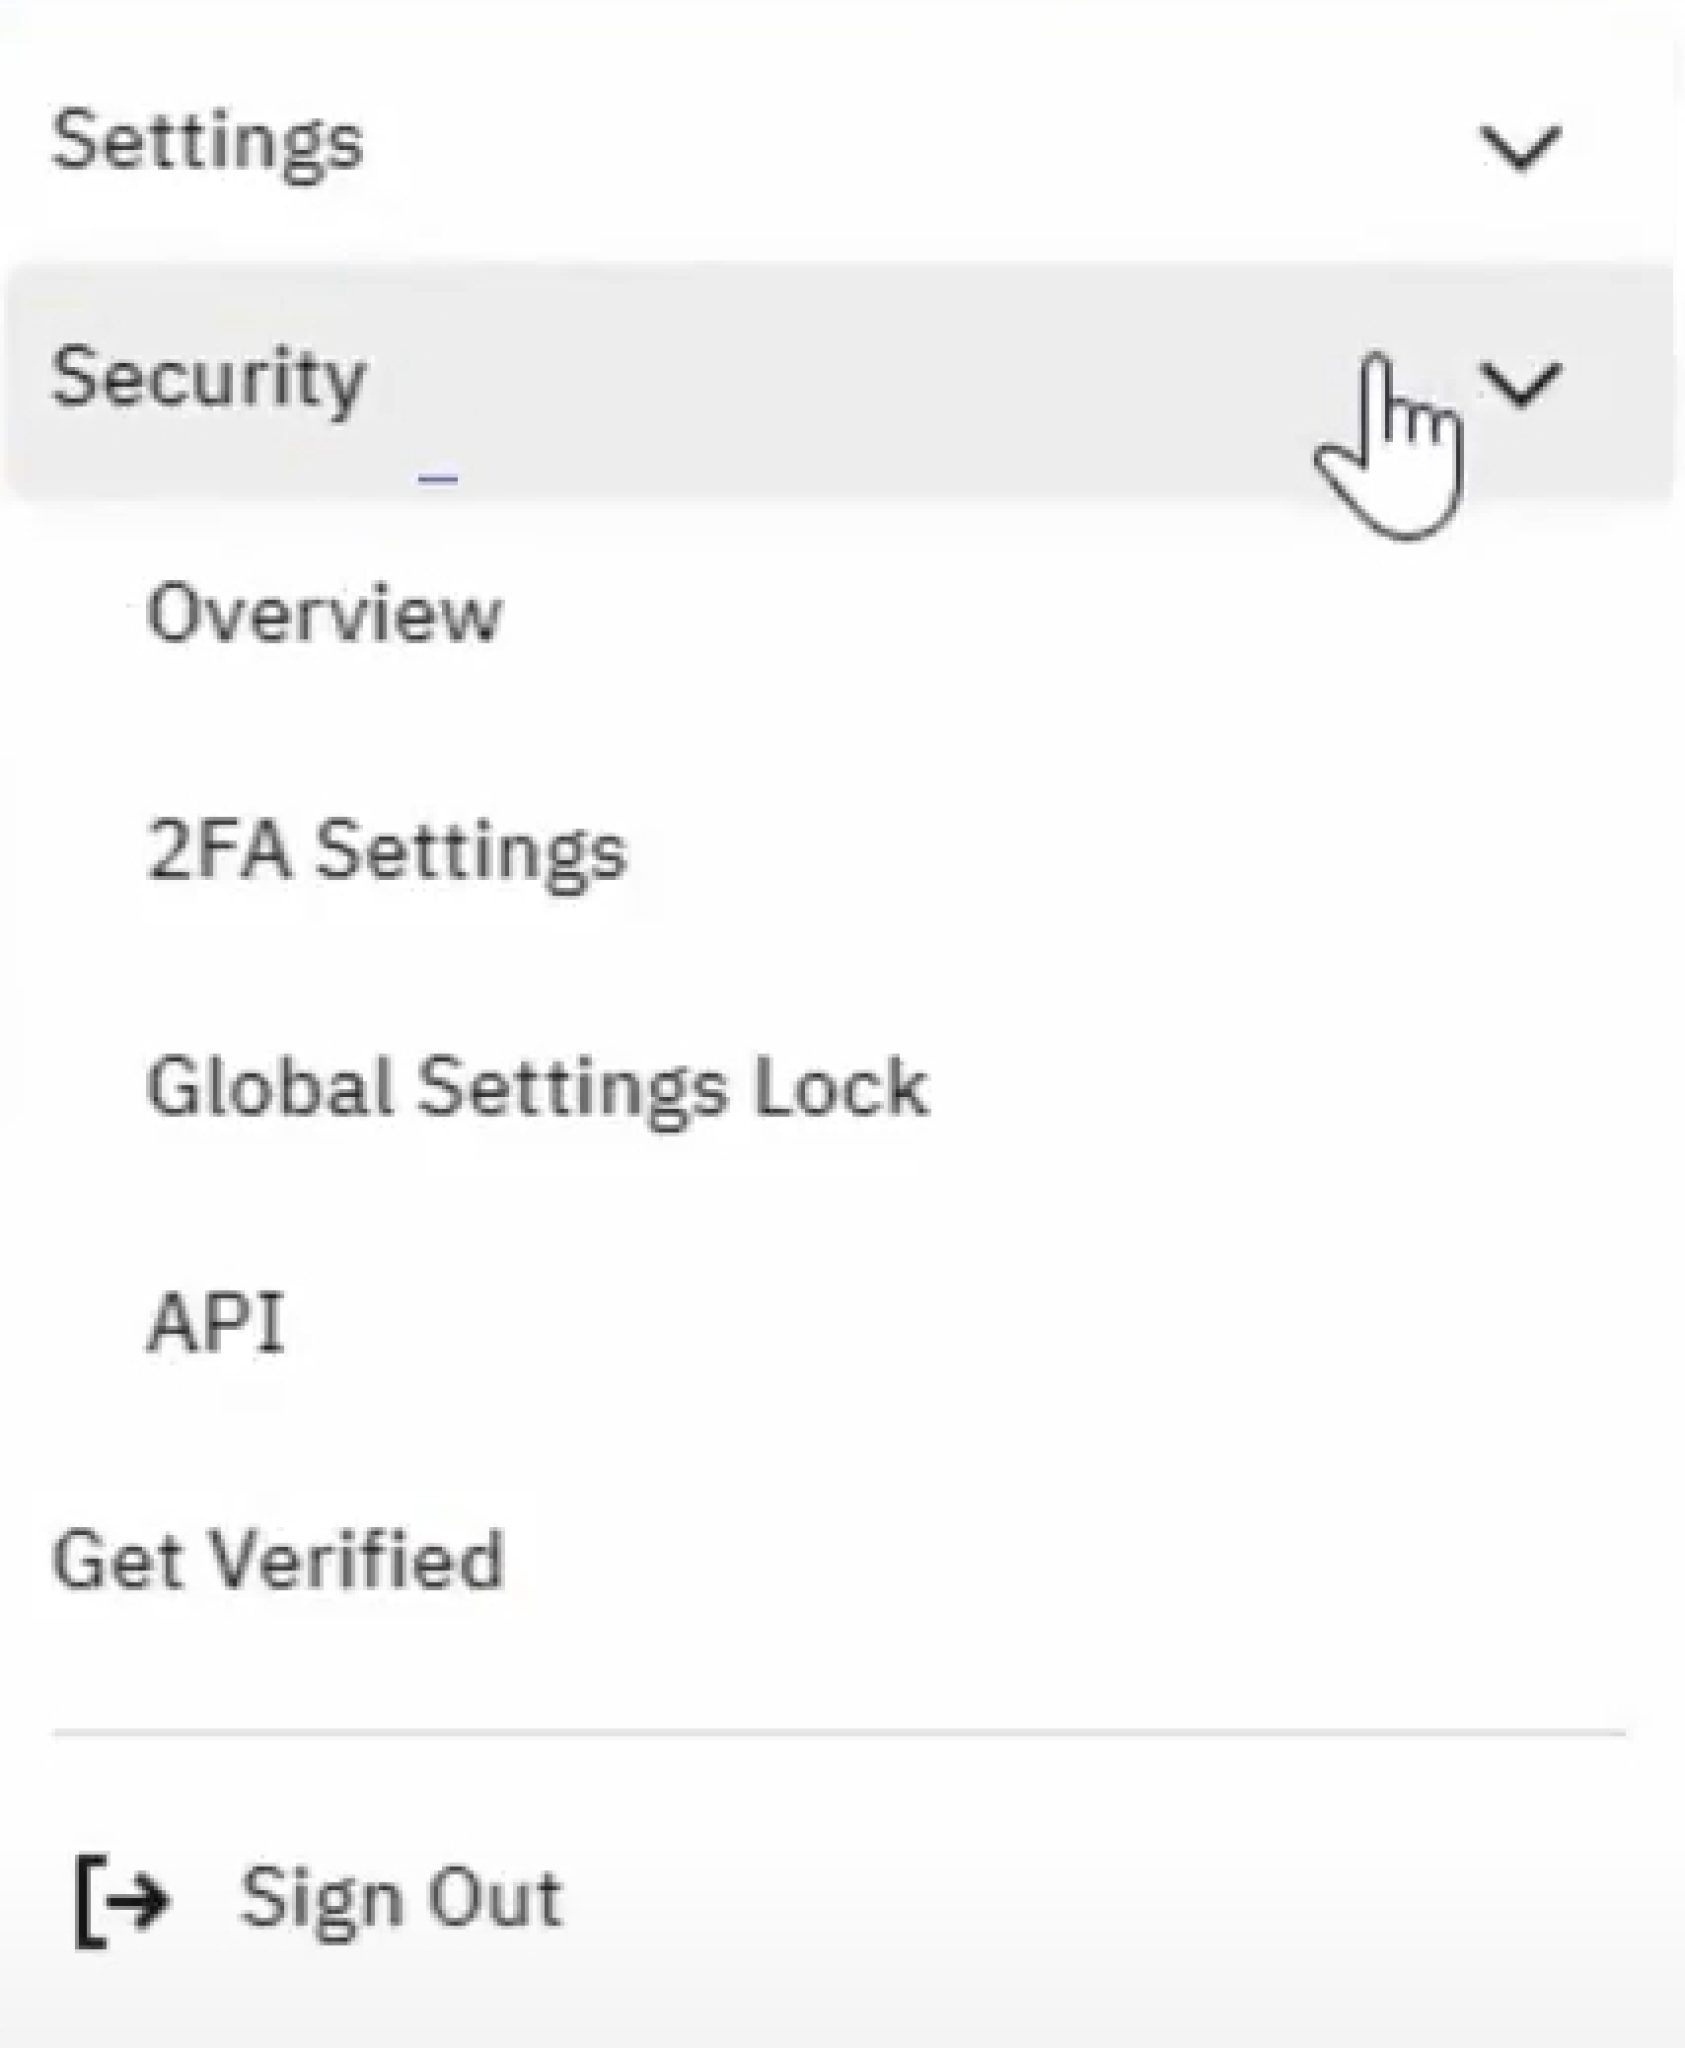Choose 2FA Settings under Security
This screenshot has width=1685, height=2048.
[386, 852]
